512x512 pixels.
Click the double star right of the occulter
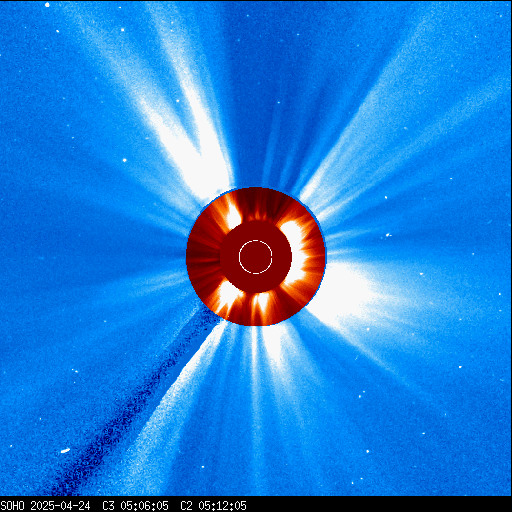coord(388,235)
